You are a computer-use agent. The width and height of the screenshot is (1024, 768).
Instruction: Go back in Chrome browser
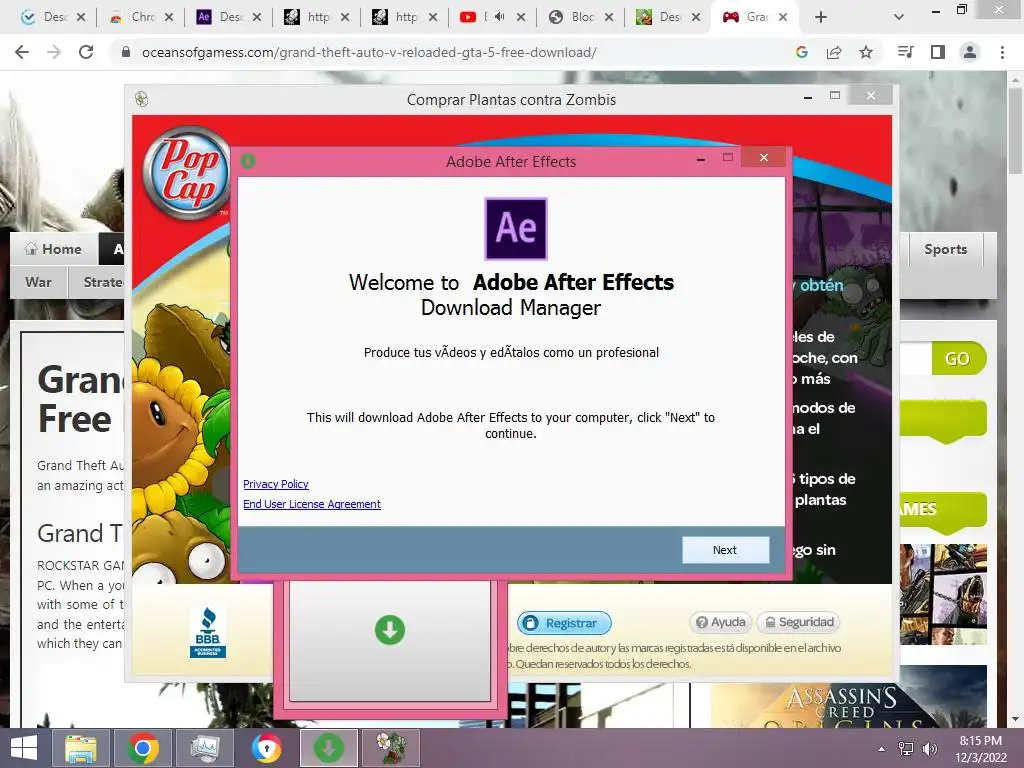[x=22, y=52]
